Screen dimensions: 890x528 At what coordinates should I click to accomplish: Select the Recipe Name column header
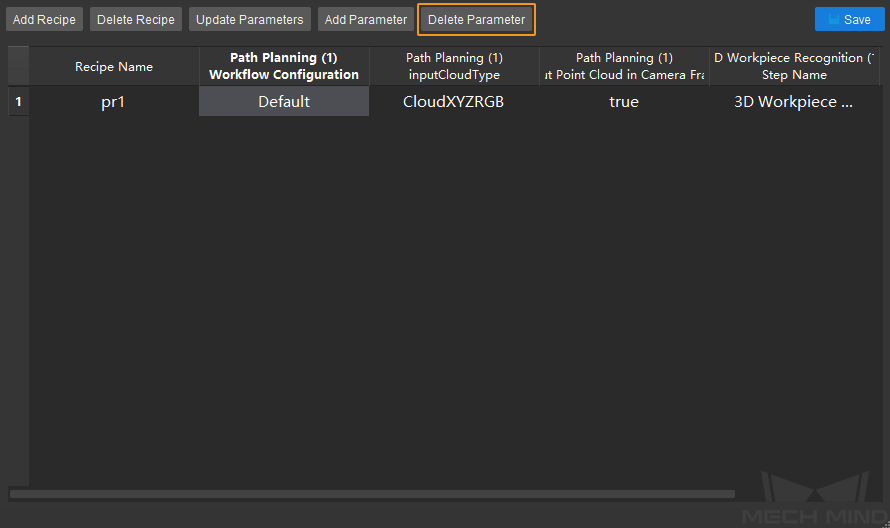pyautogui.click(x=114, y=66)
